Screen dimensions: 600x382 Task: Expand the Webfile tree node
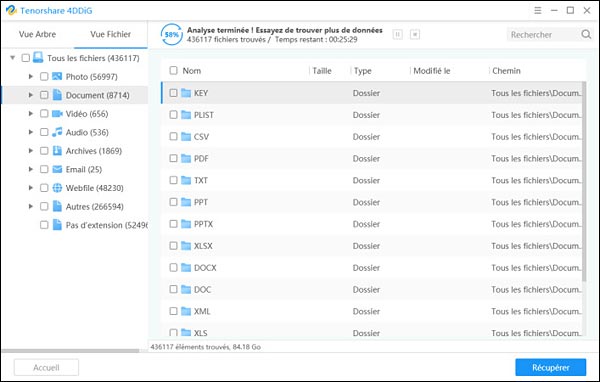point(31,188)
